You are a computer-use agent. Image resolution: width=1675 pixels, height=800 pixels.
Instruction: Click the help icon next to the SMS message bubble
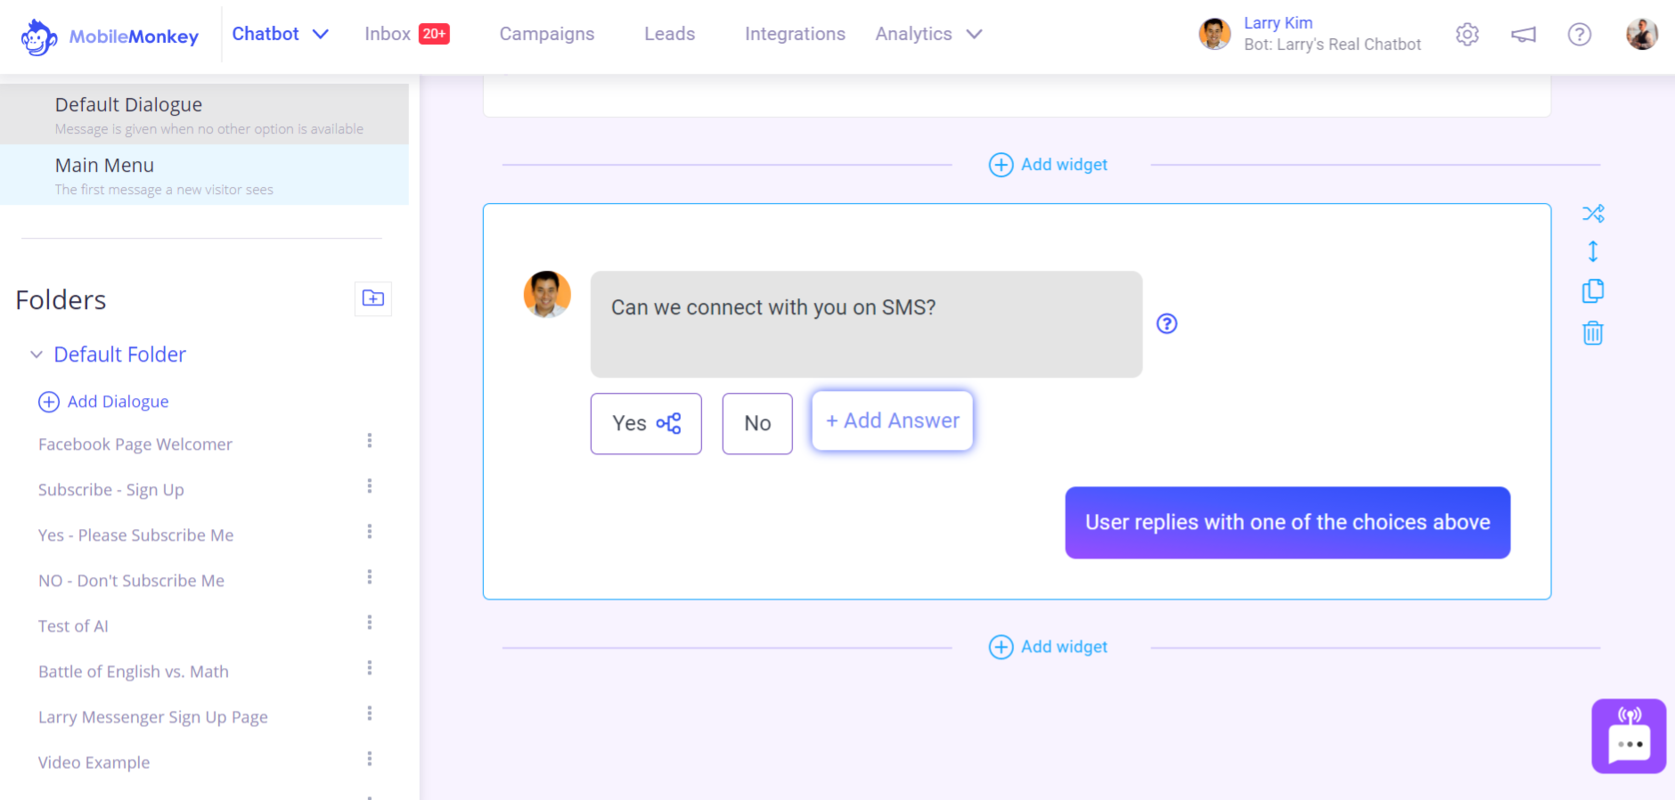(1167, 323)
